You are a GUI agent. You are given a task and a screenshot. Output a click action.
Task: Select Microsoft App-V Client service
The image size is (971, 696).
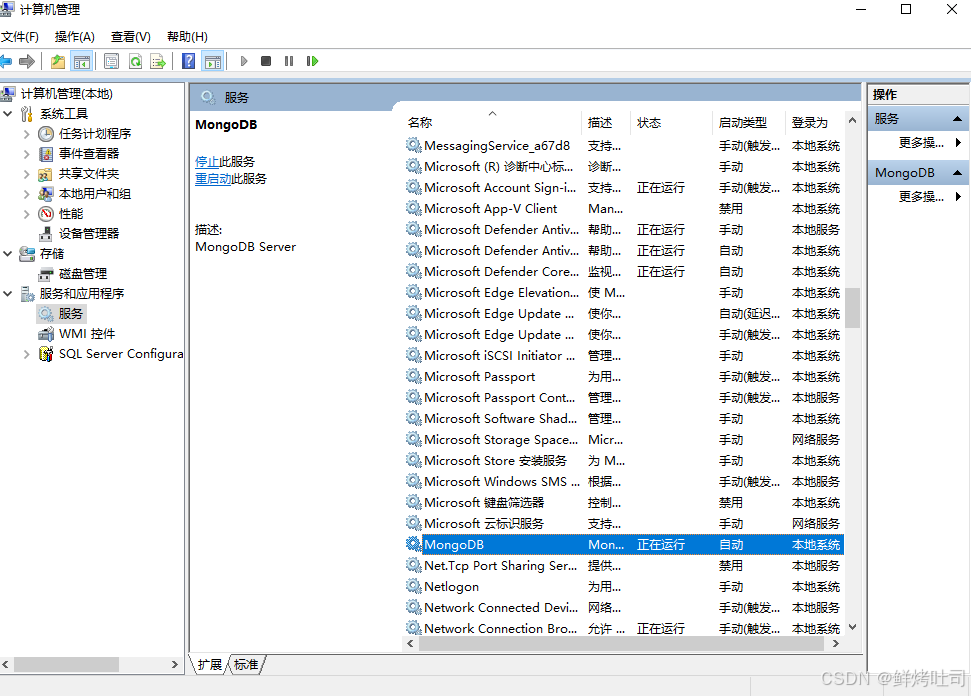tap(624, 209)
